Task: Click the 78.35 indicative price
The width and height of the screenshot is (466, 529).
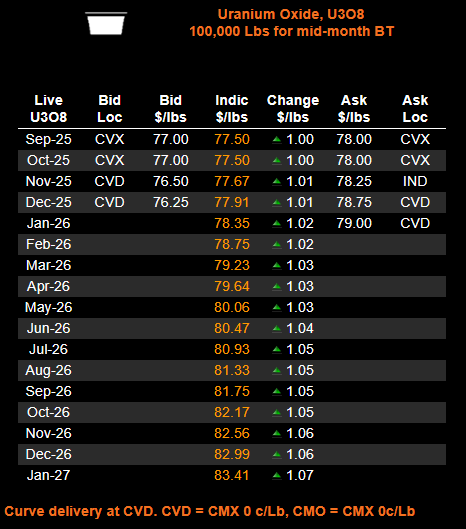Action: click(232, 223)
